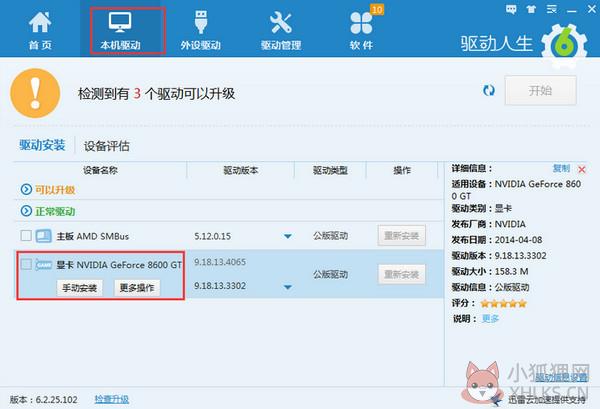Open the 首页 home icon

click(x=40, y=22)
